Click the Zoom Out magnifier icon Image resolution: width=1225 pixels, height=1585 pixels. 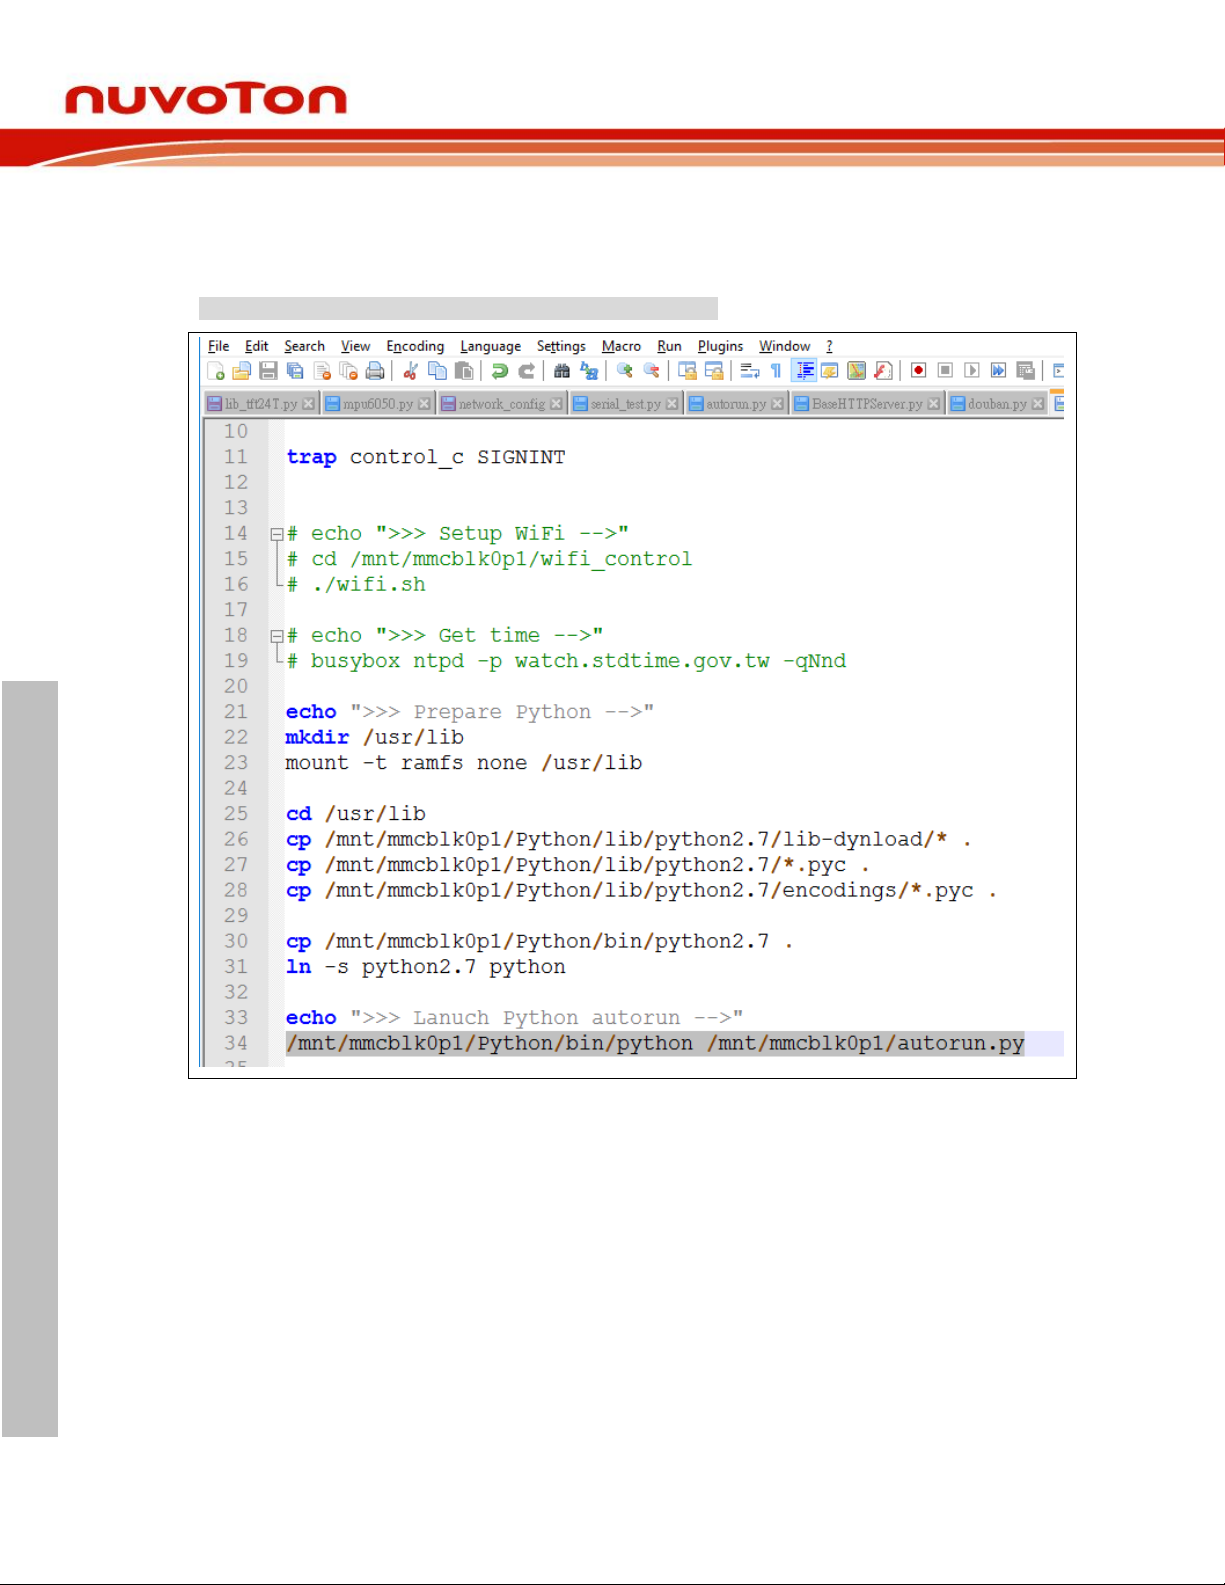[652, 371]
